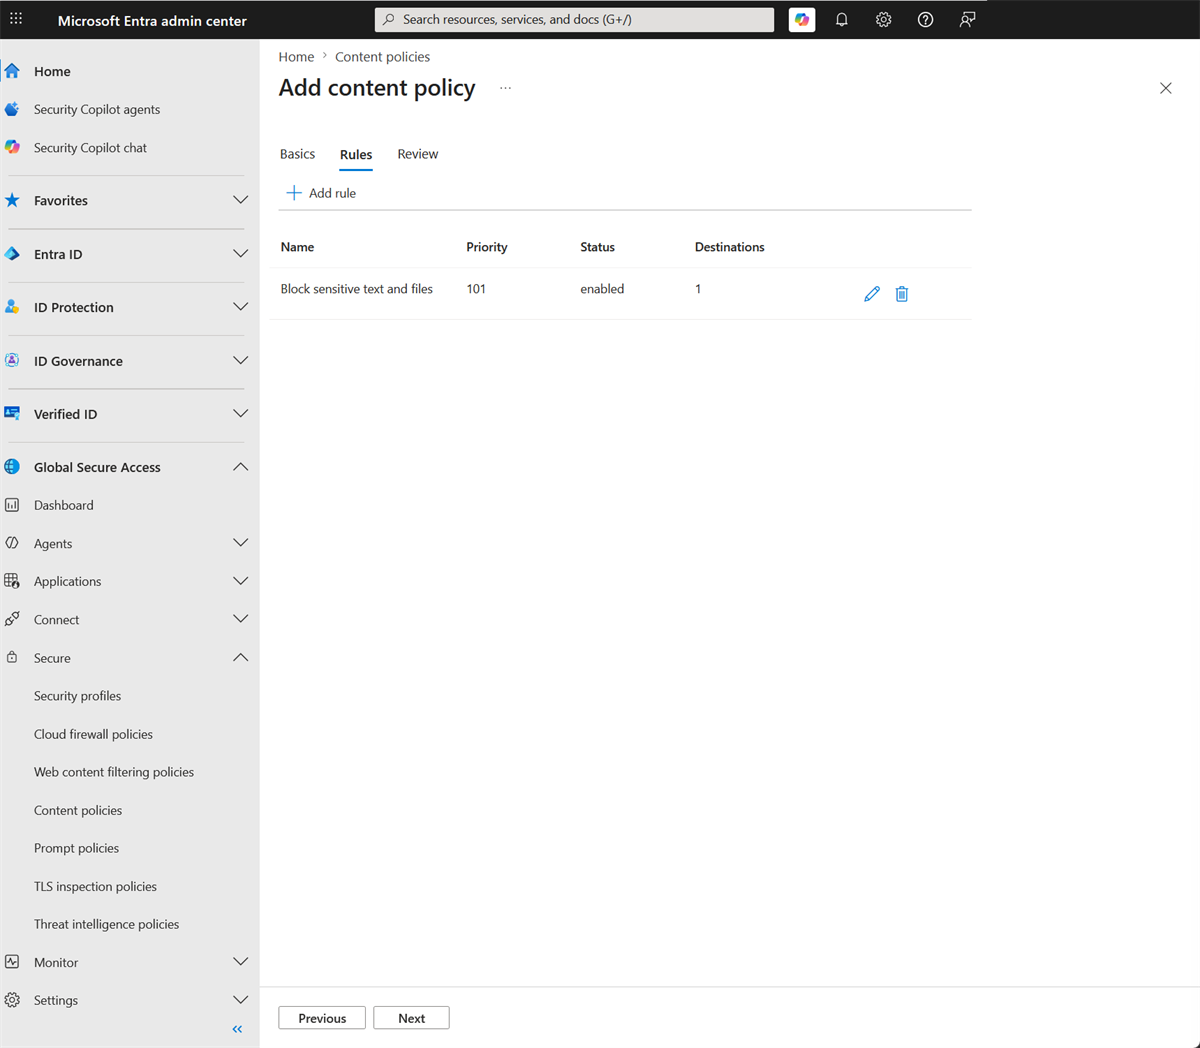Click the Add rule button
Screen dimensions: 1200x1048
click(x=321, y=193)
